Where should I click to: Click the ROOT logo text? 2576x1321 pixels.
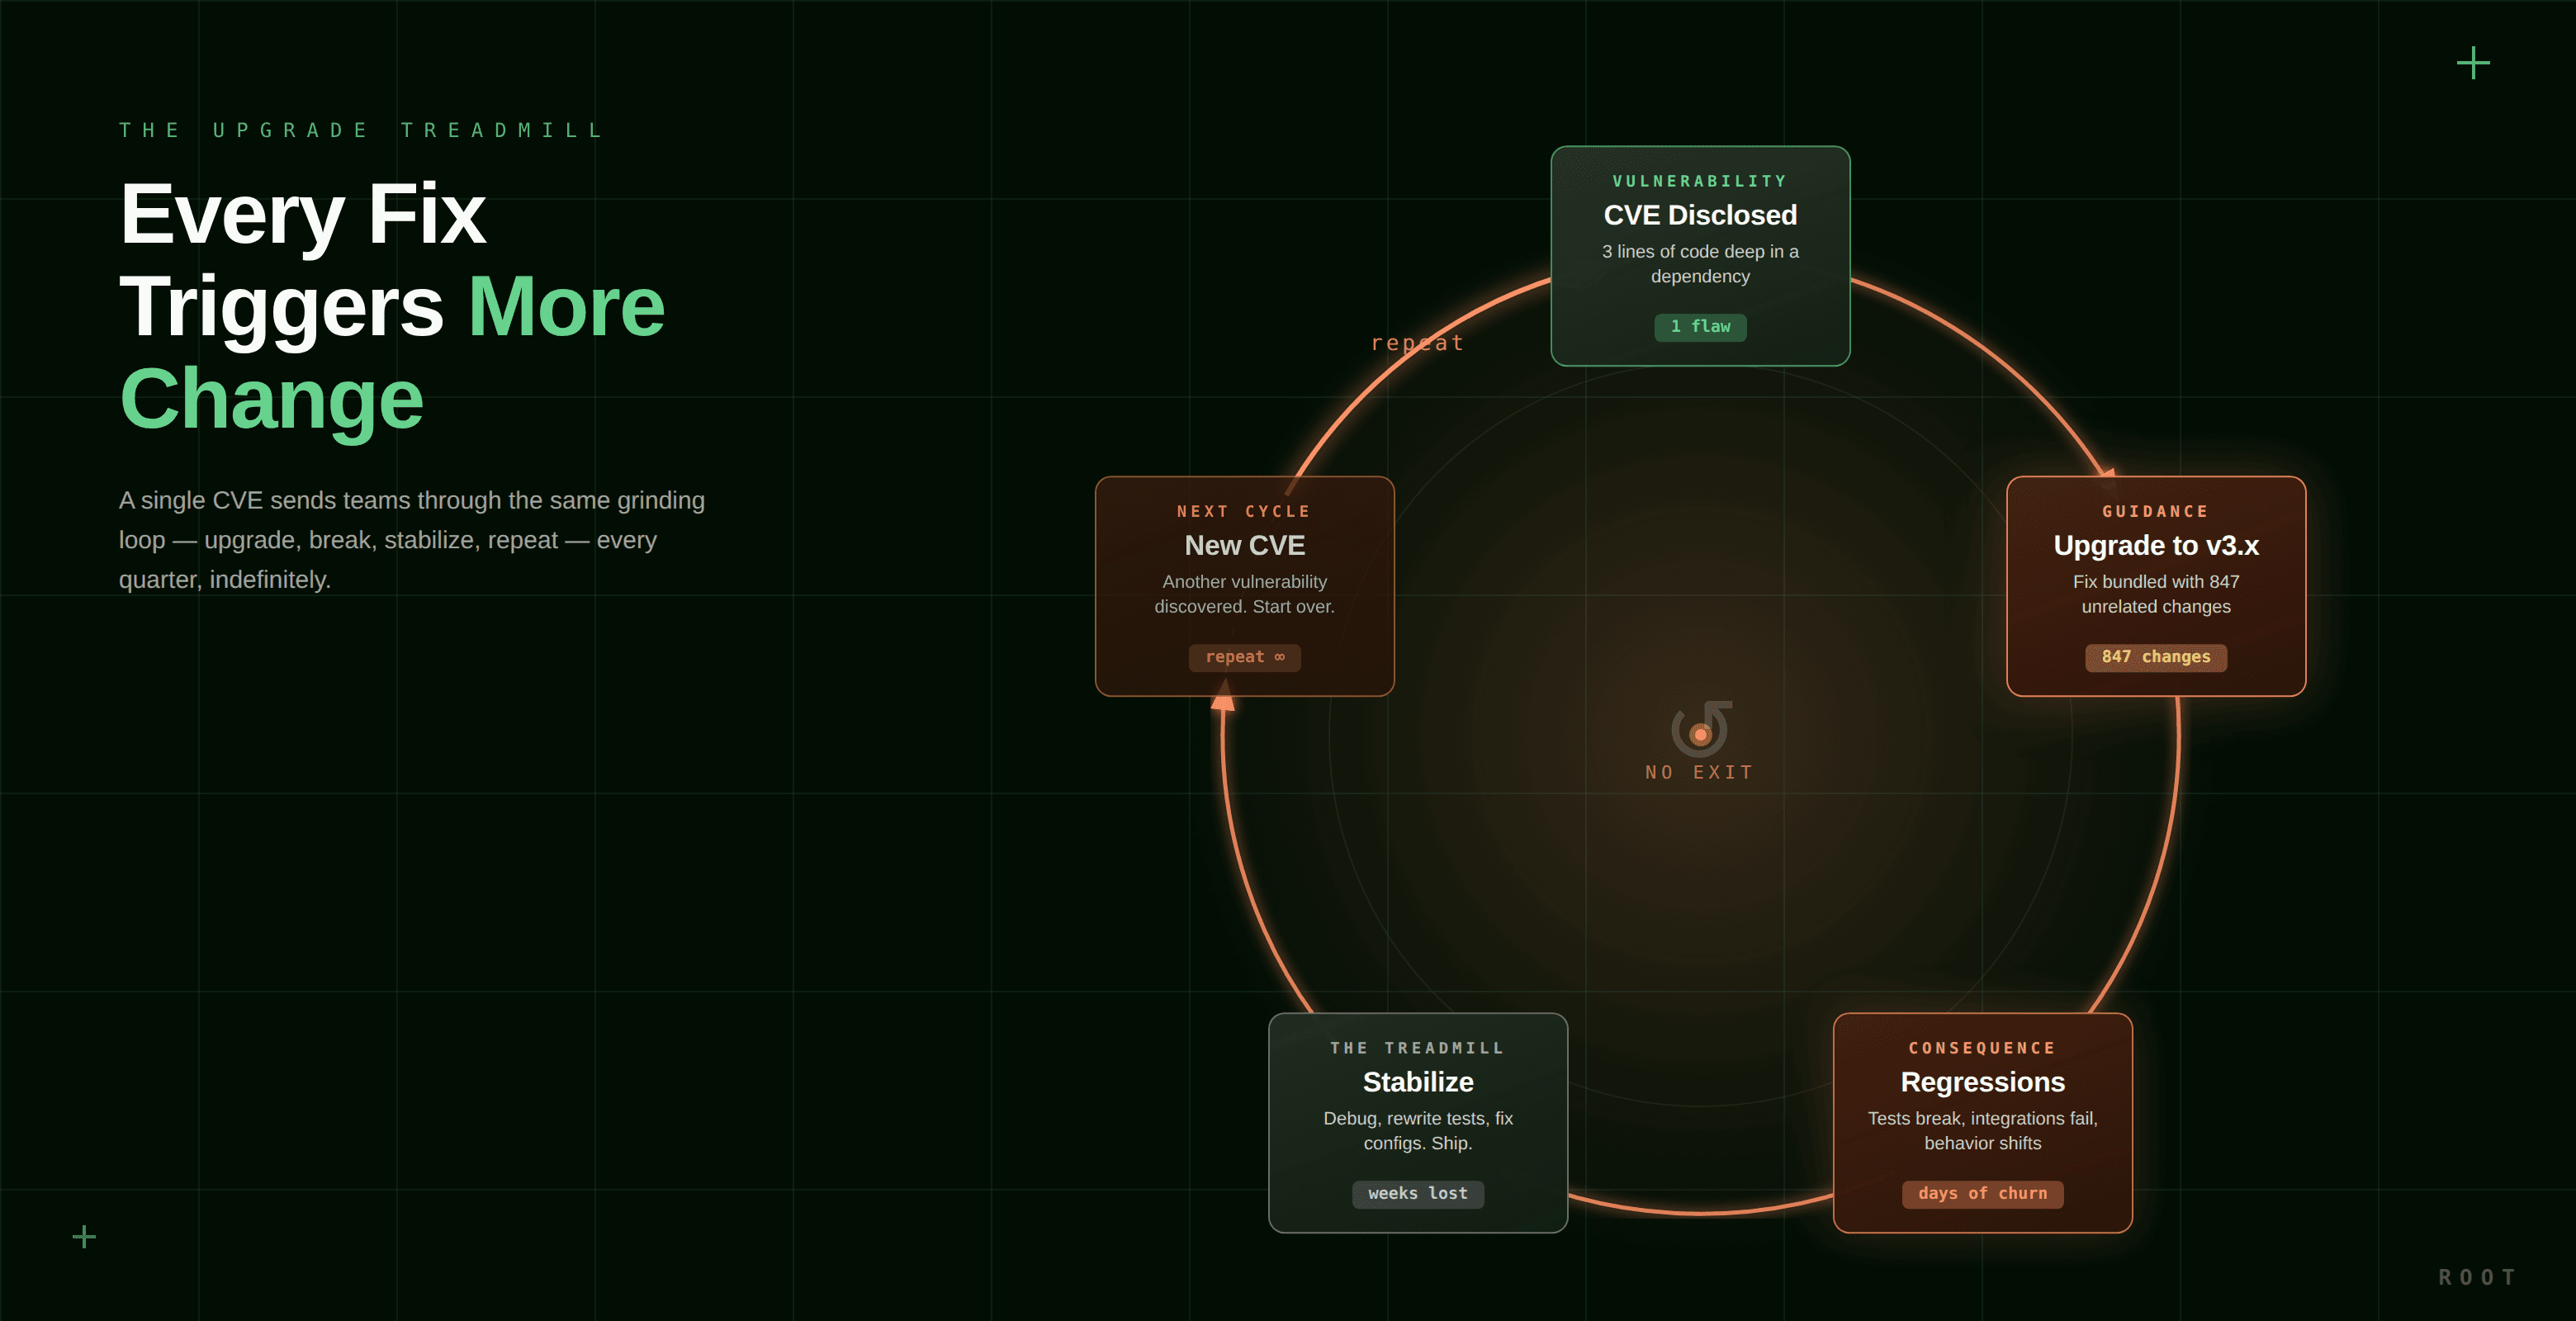coord(2476,1277)
